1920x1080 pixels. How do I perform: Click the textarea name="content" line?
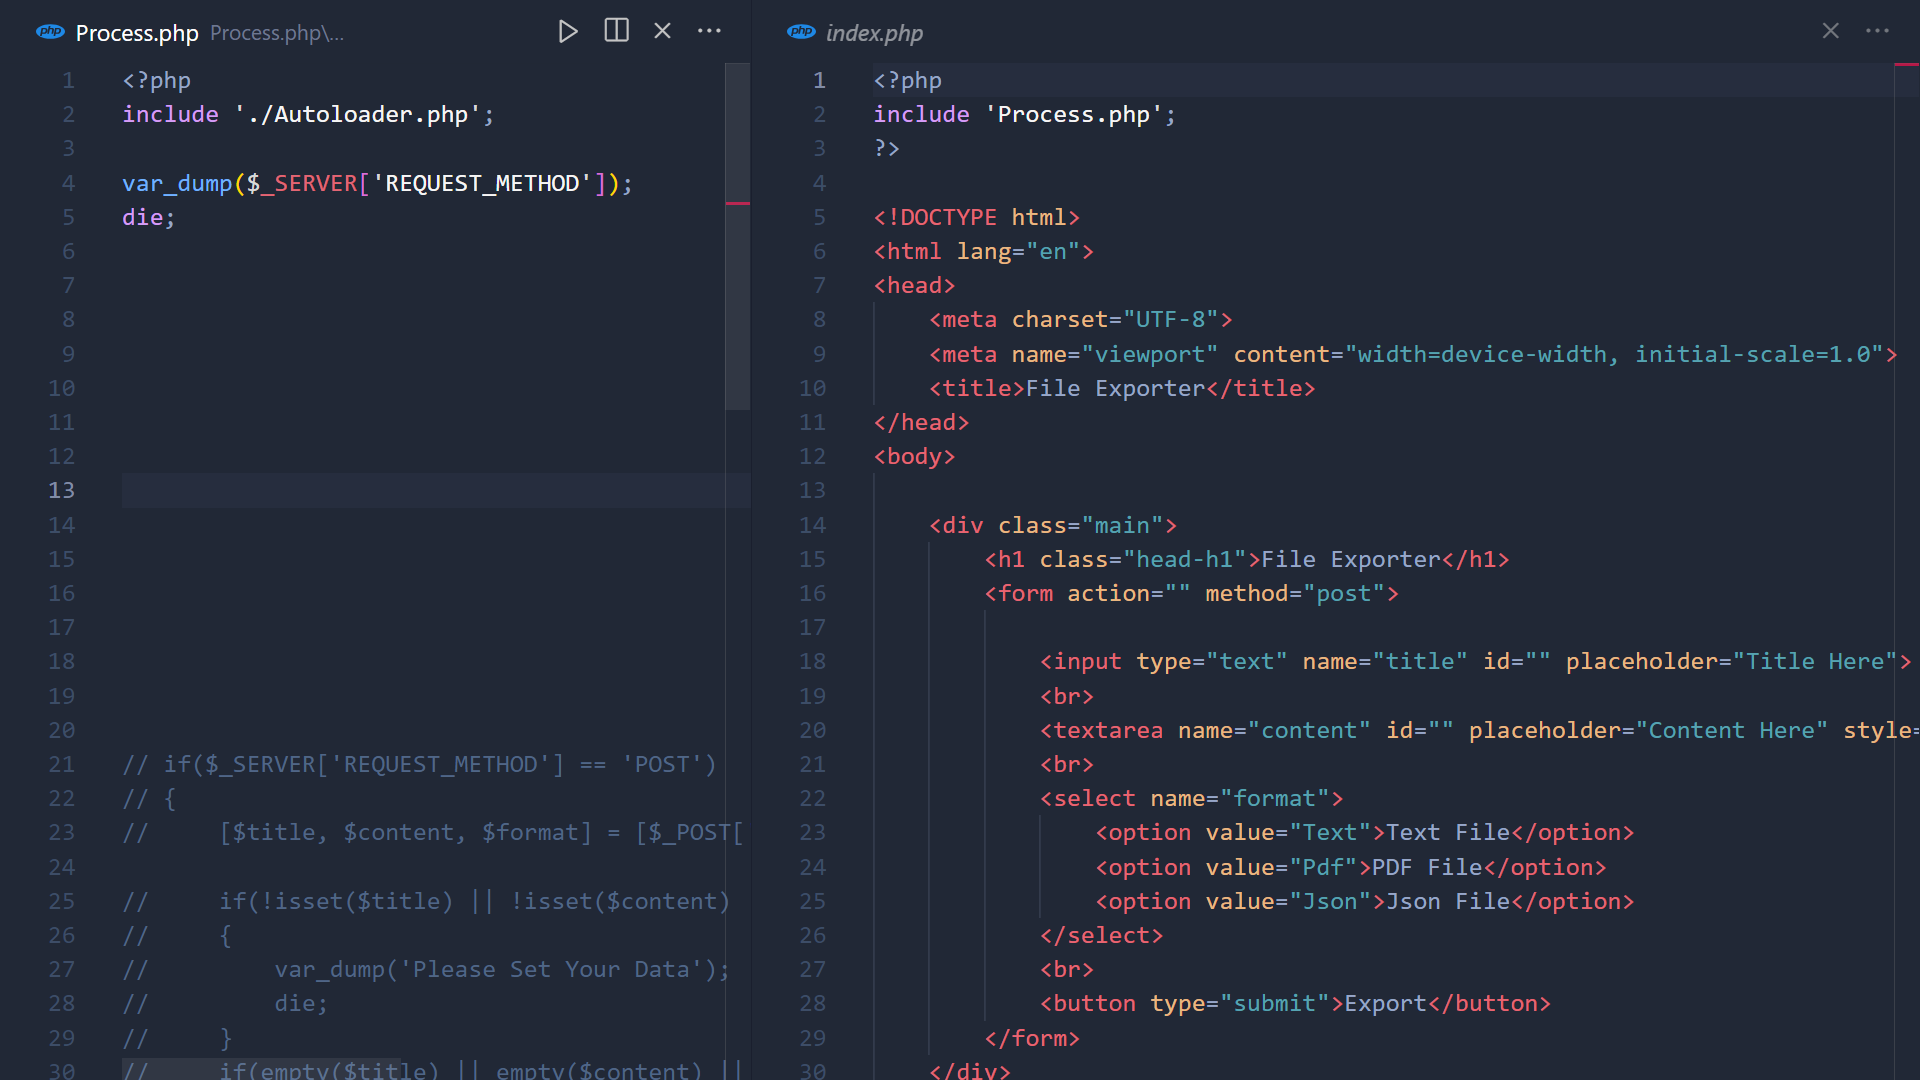click(x=1479, y=730)
